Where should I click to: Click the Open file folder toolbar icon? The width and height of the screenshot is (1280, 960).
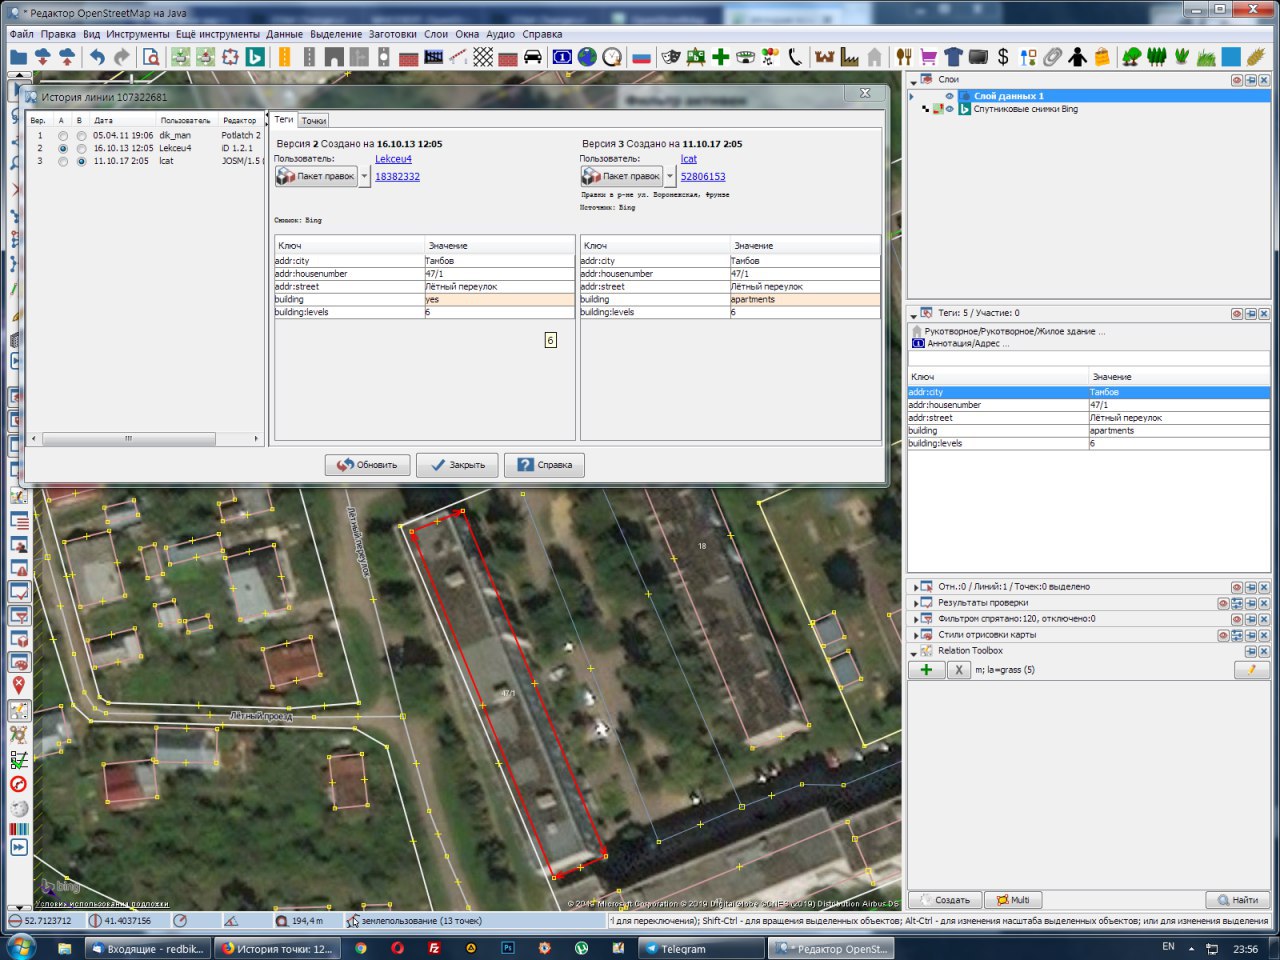tap(18, 57)
